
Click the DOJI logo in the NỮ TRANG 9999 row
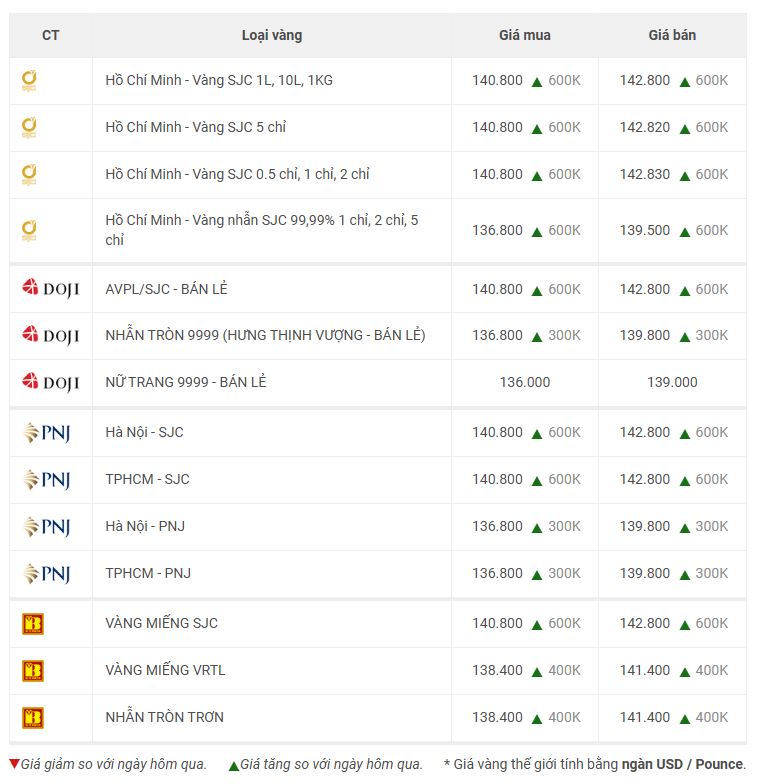(x=50, y=382)
